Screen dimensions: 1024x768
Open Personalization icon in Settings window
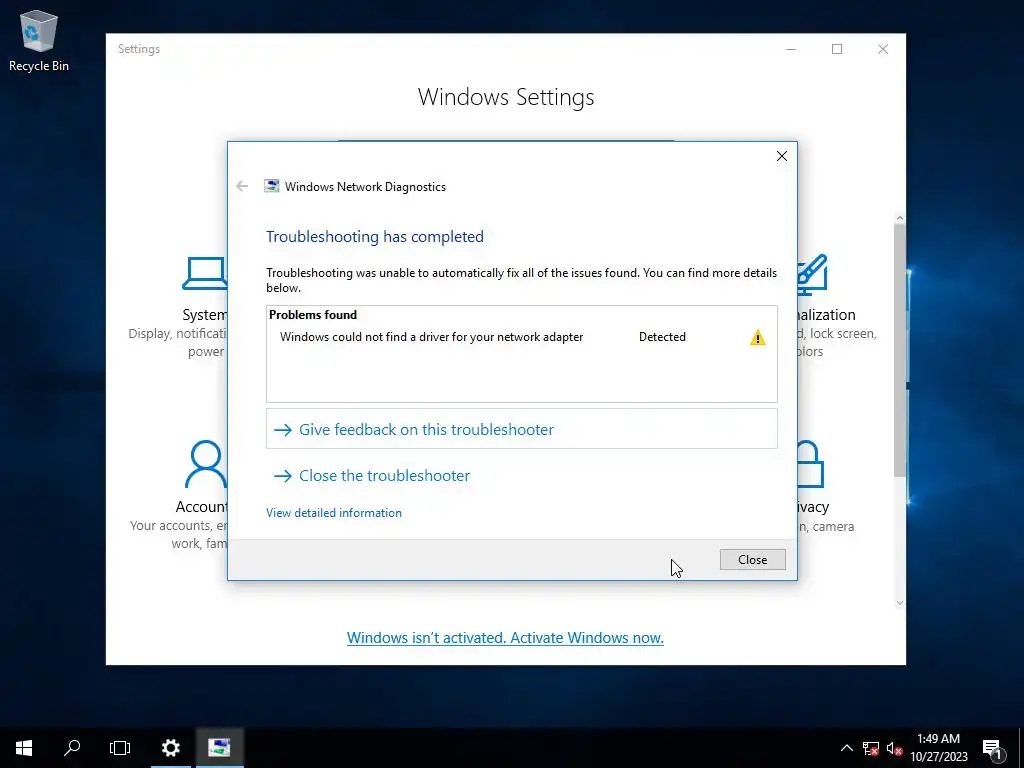812,274
